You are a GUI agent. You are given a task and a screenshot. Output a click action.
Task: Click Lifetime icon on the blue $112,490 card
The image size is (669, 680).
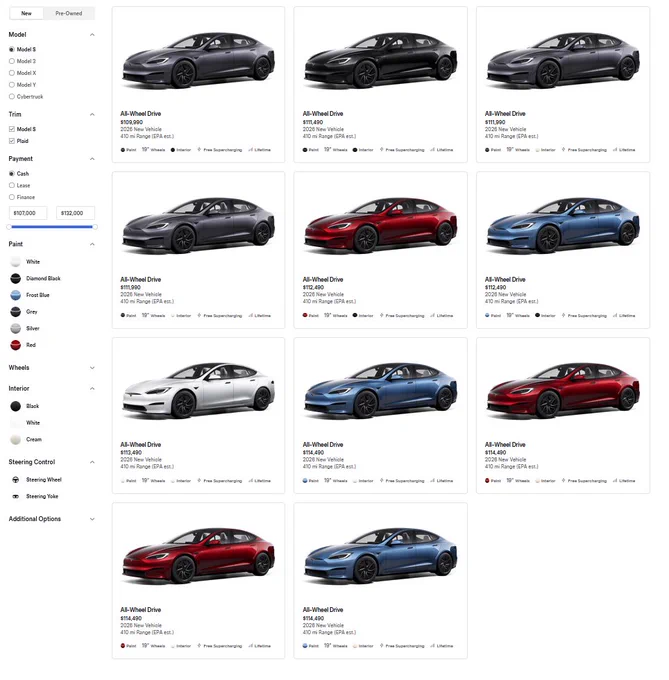coord(615,315)
